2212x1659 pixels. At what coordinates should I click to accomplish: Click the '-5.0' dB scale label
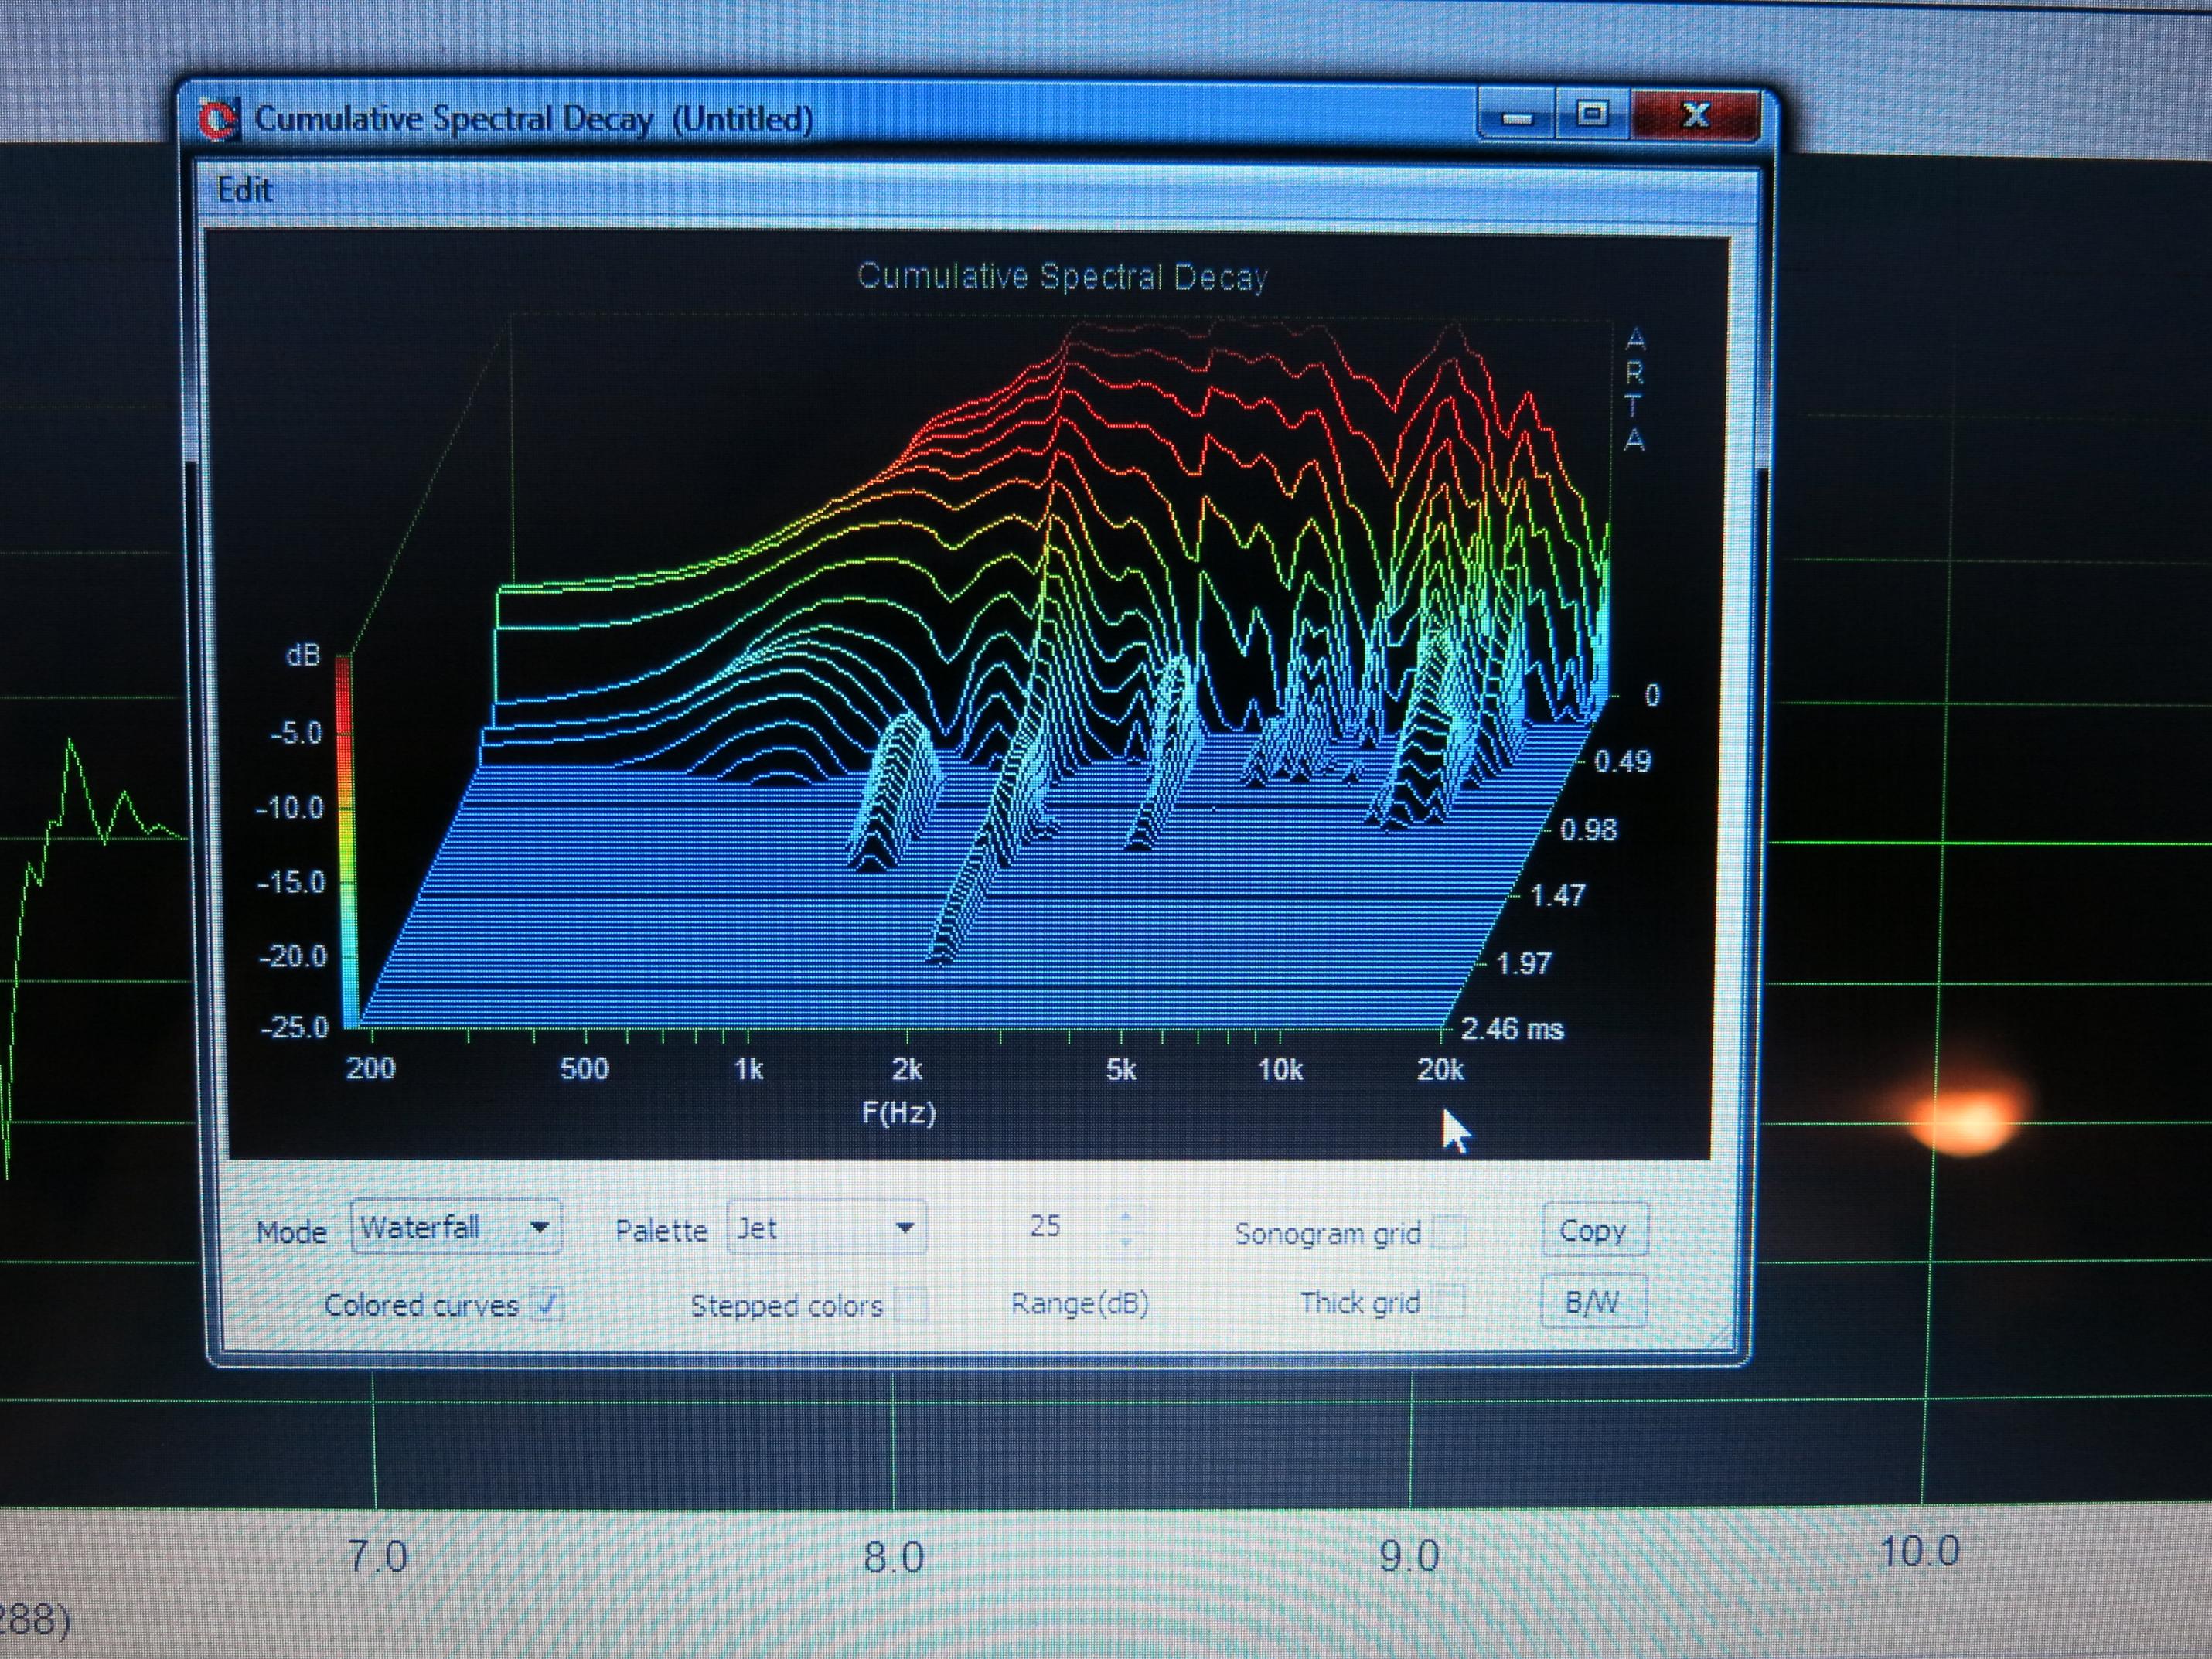pos(297,733)
